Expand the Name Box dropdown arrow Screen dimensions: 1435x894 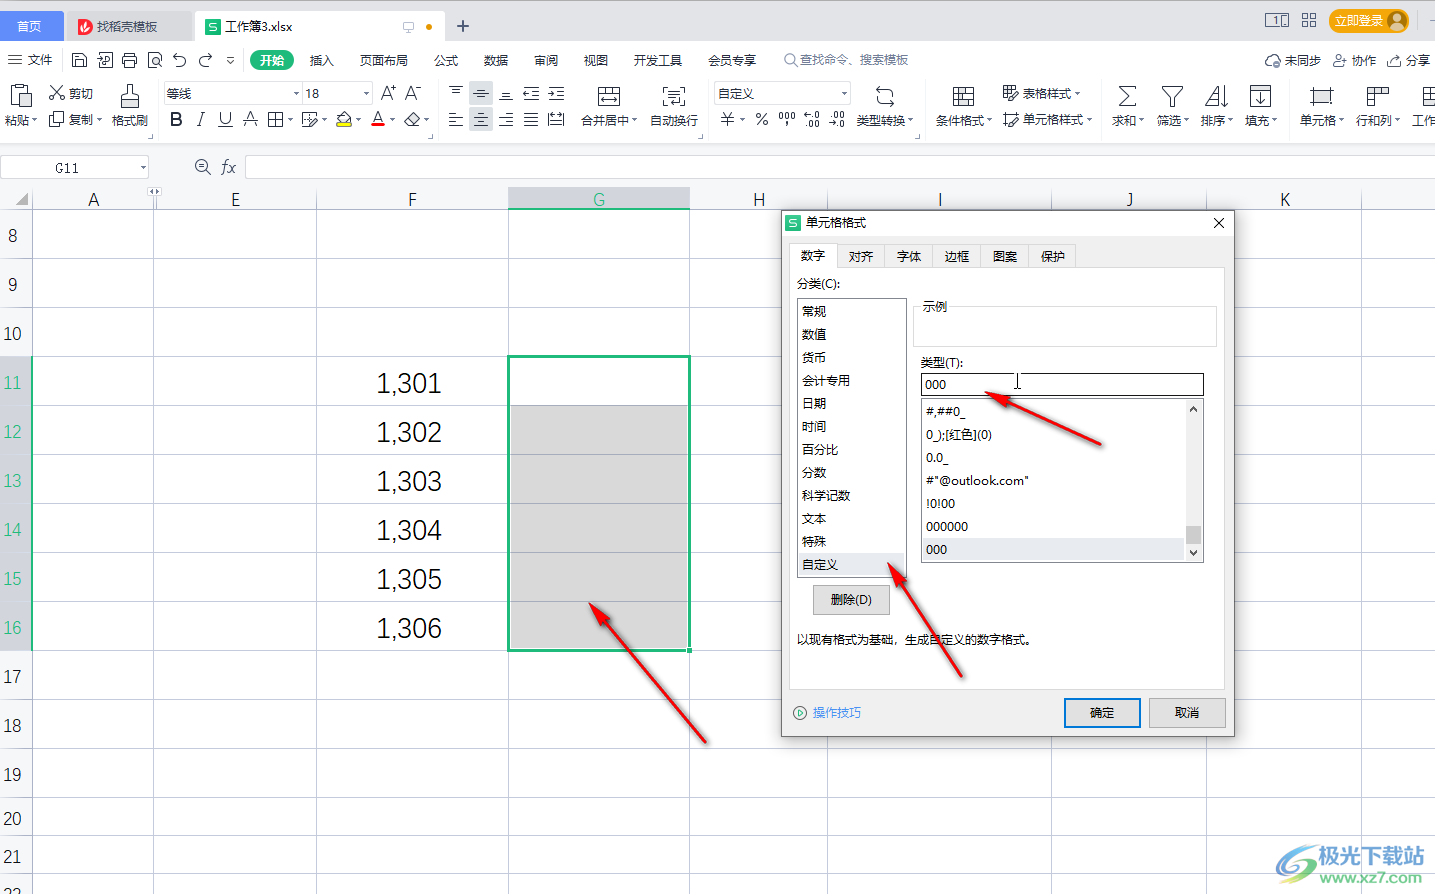[x=143, y=168]
